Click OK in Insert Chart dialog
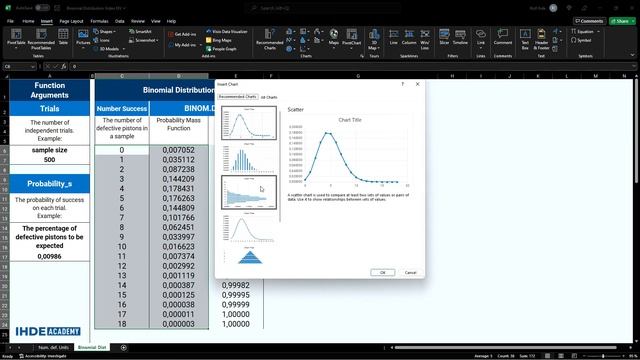This screenshot has width=640, height=360. 382,272
